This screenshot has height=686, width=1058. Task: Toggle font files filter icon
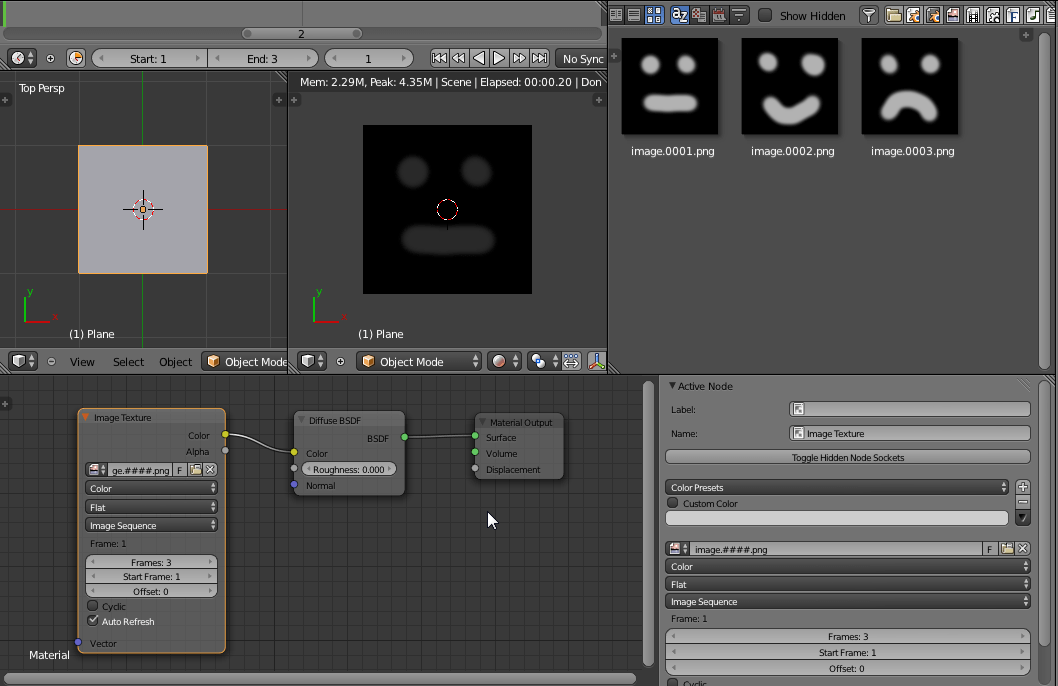(x=1013, y=15)
